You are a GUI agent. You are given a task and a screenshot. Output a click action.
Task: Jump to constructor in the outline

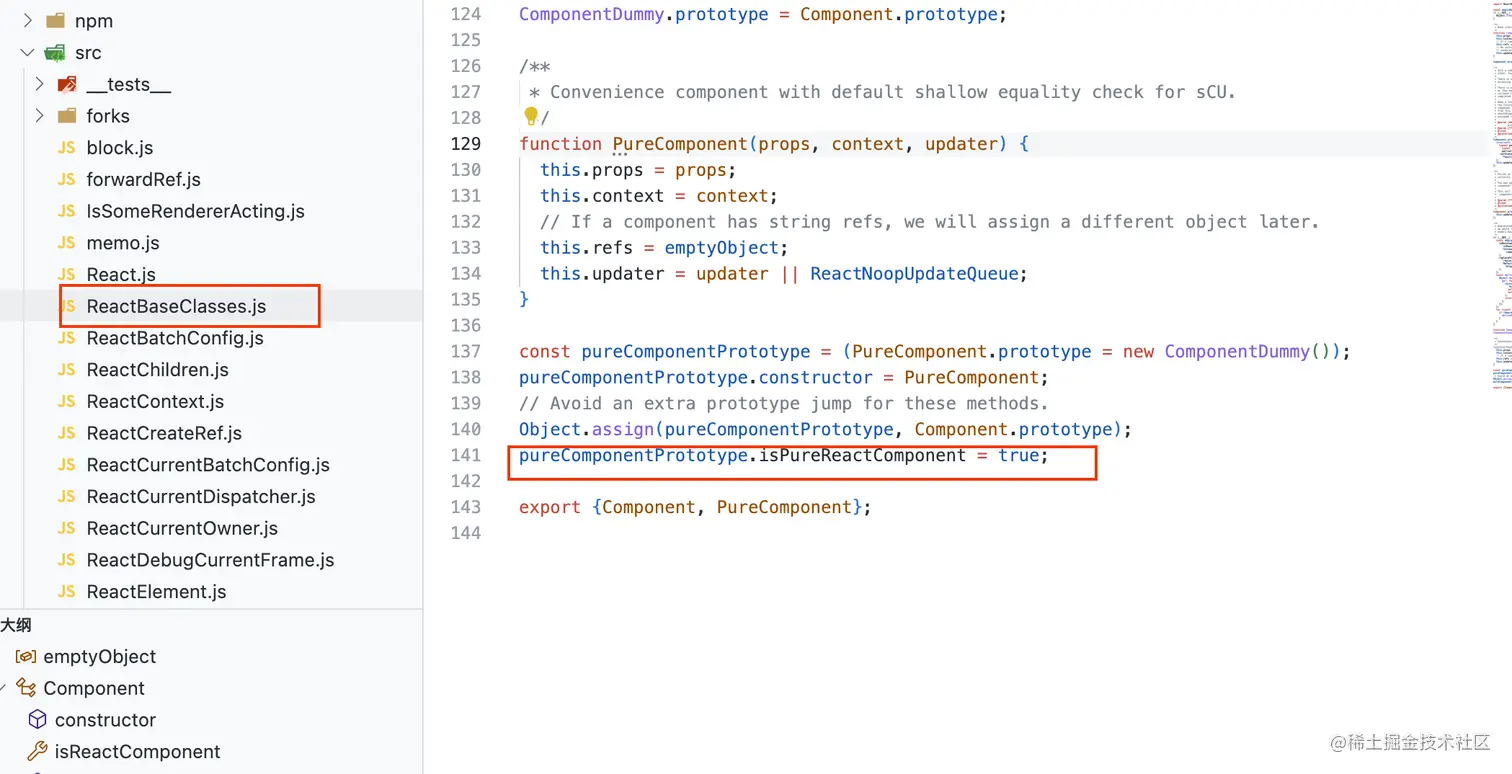pos(106,720)
